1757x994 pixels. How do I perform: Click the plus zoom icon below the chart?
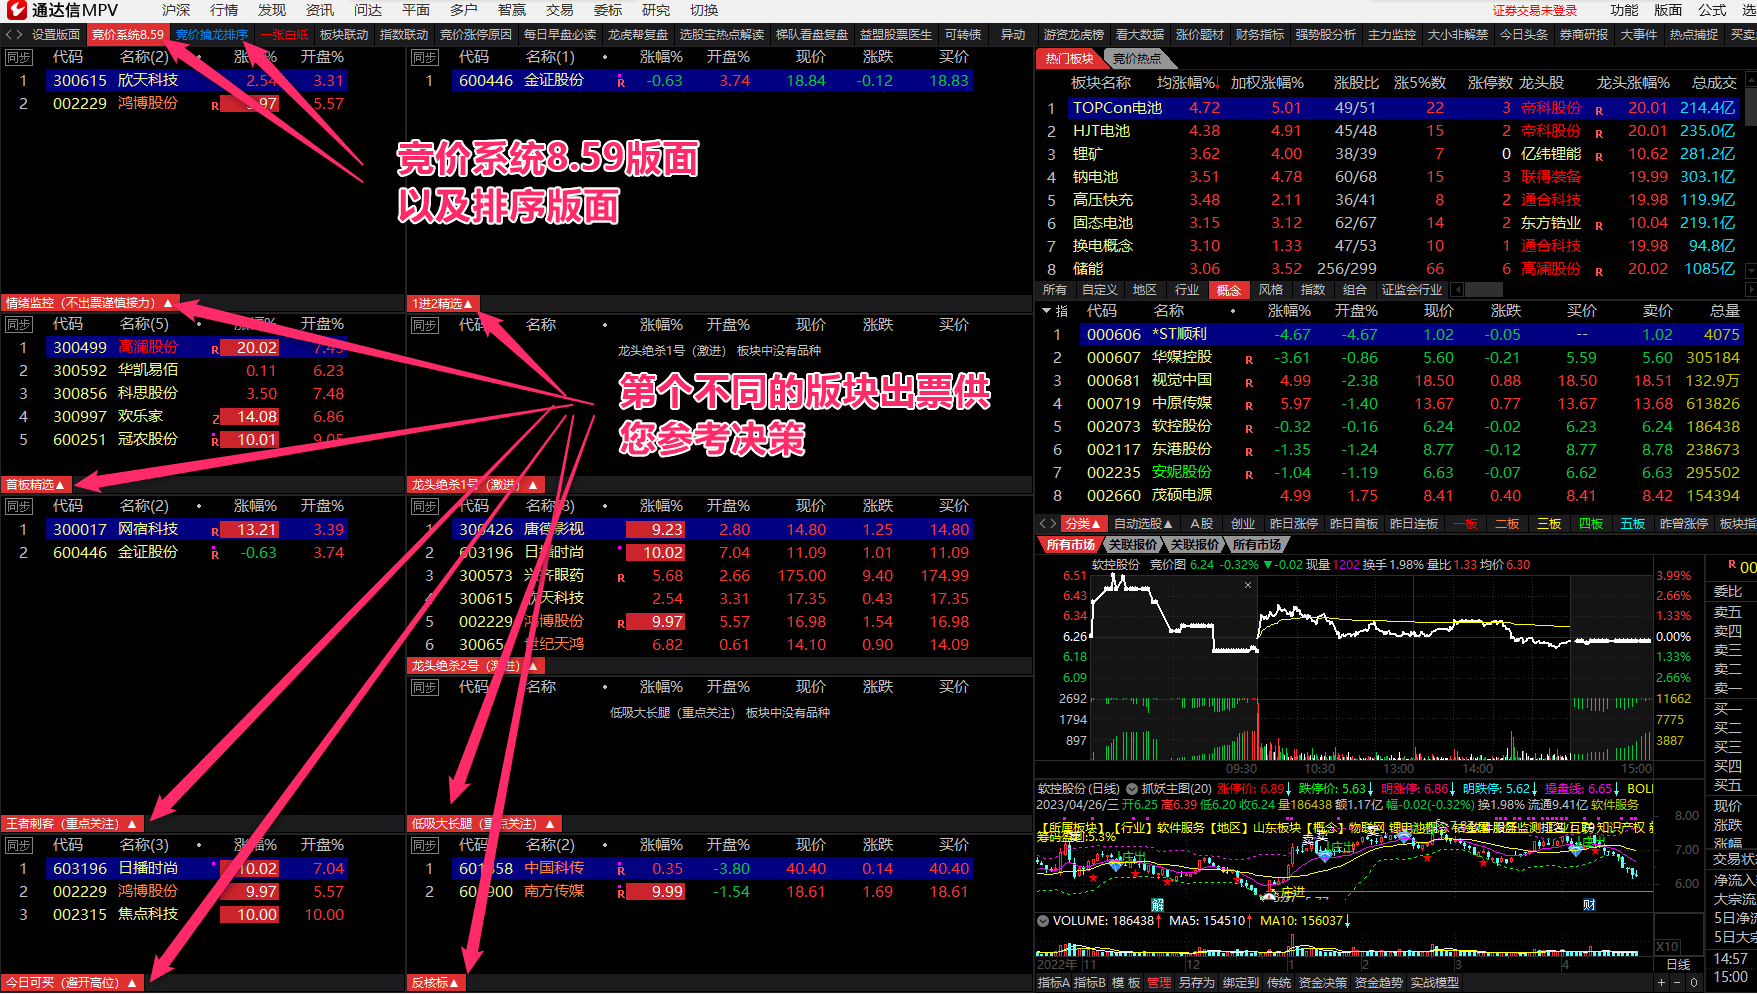(x=1662, y=983)
